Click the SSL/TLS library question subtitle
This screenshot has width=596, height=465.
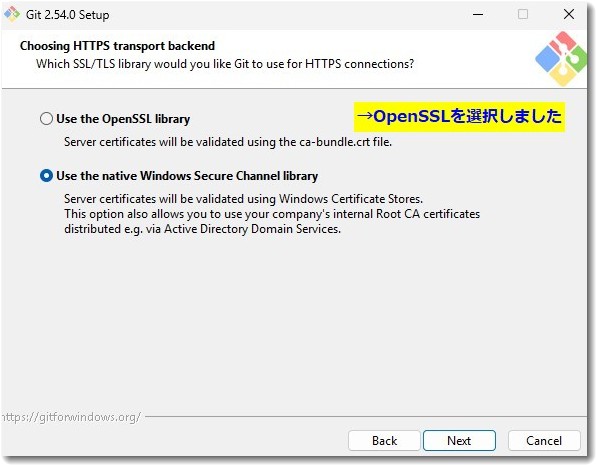pos(225,64)
